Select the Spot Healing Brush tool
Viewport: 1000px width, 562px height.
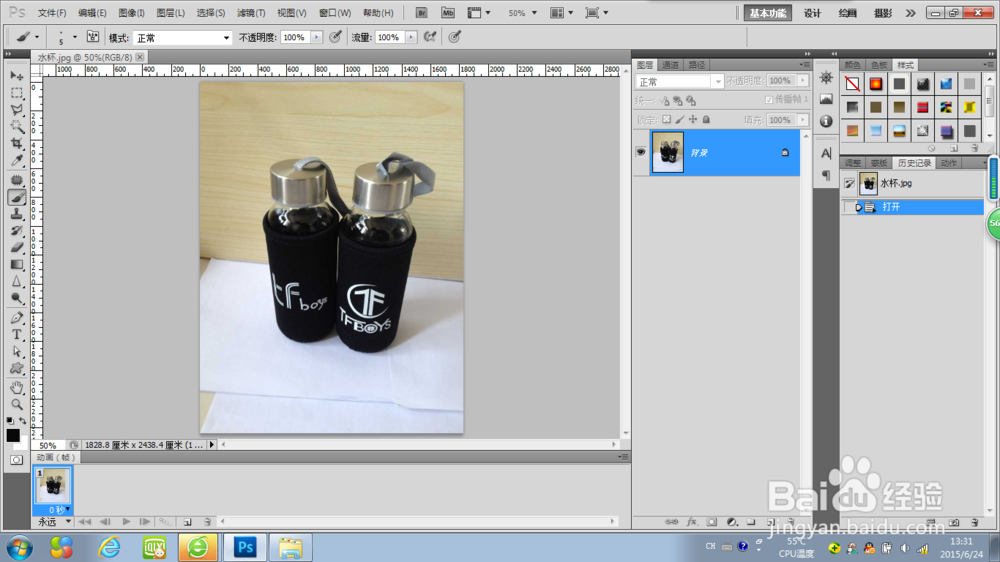(x=17, y=181)
